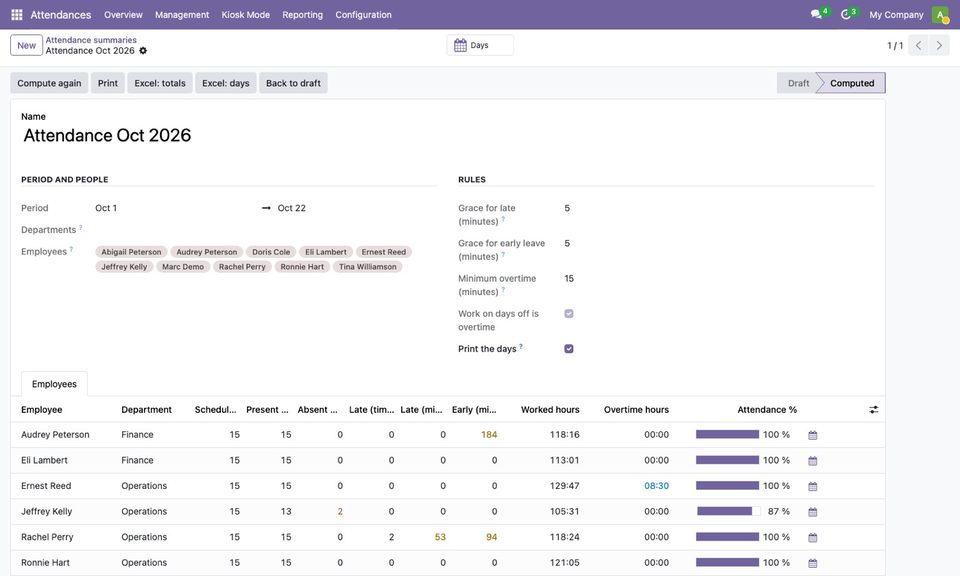The width and height of the screenshot is (960, 576).
Task: Click the Back to draft button
Action: point(293,83)
